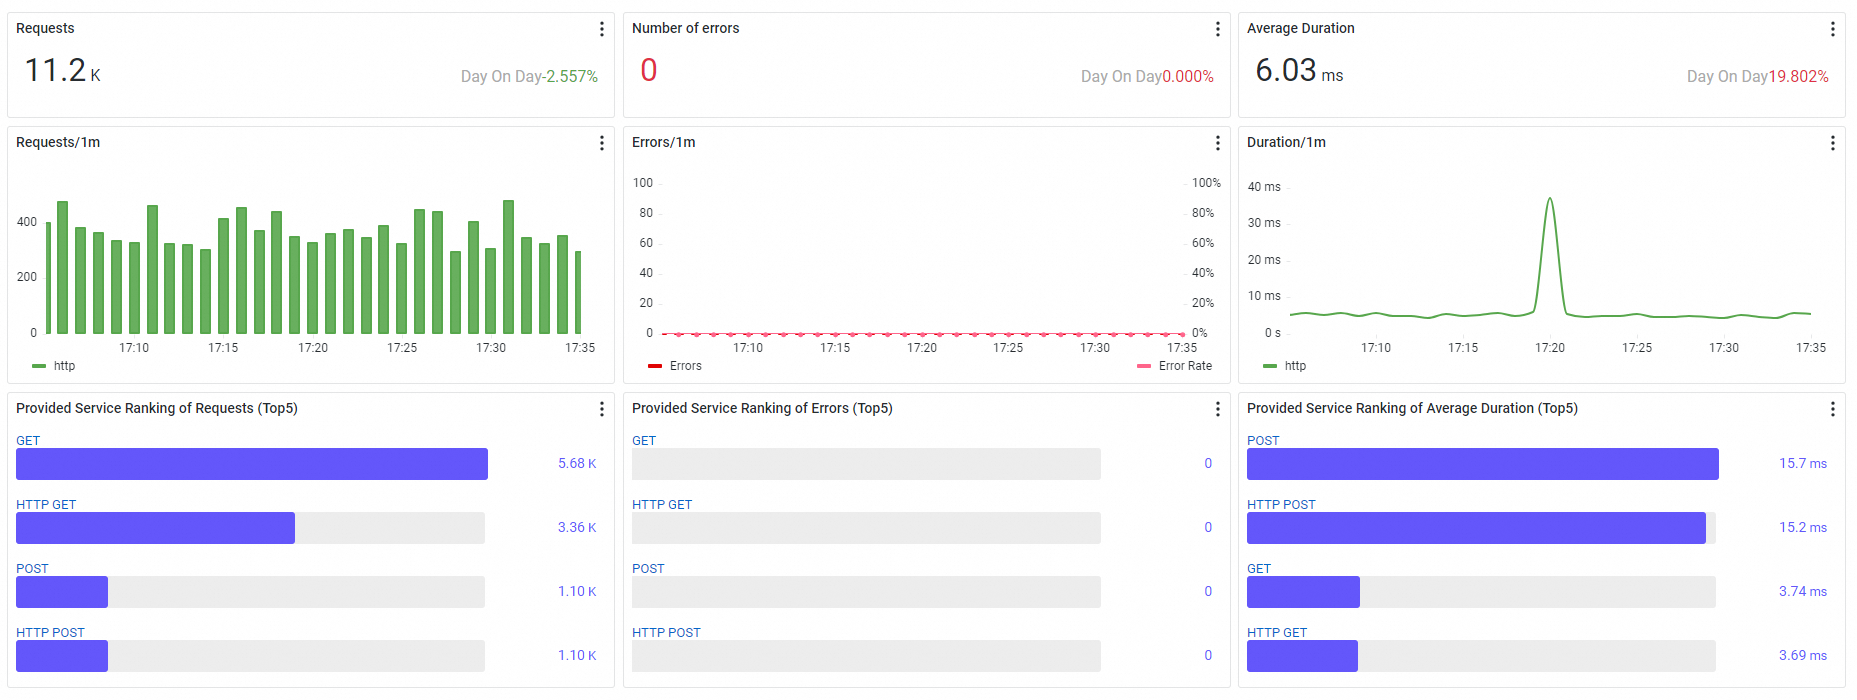Screen dimensions: 1857x700
Task: Open the Requests panel kebab menu
Action: 602,29
